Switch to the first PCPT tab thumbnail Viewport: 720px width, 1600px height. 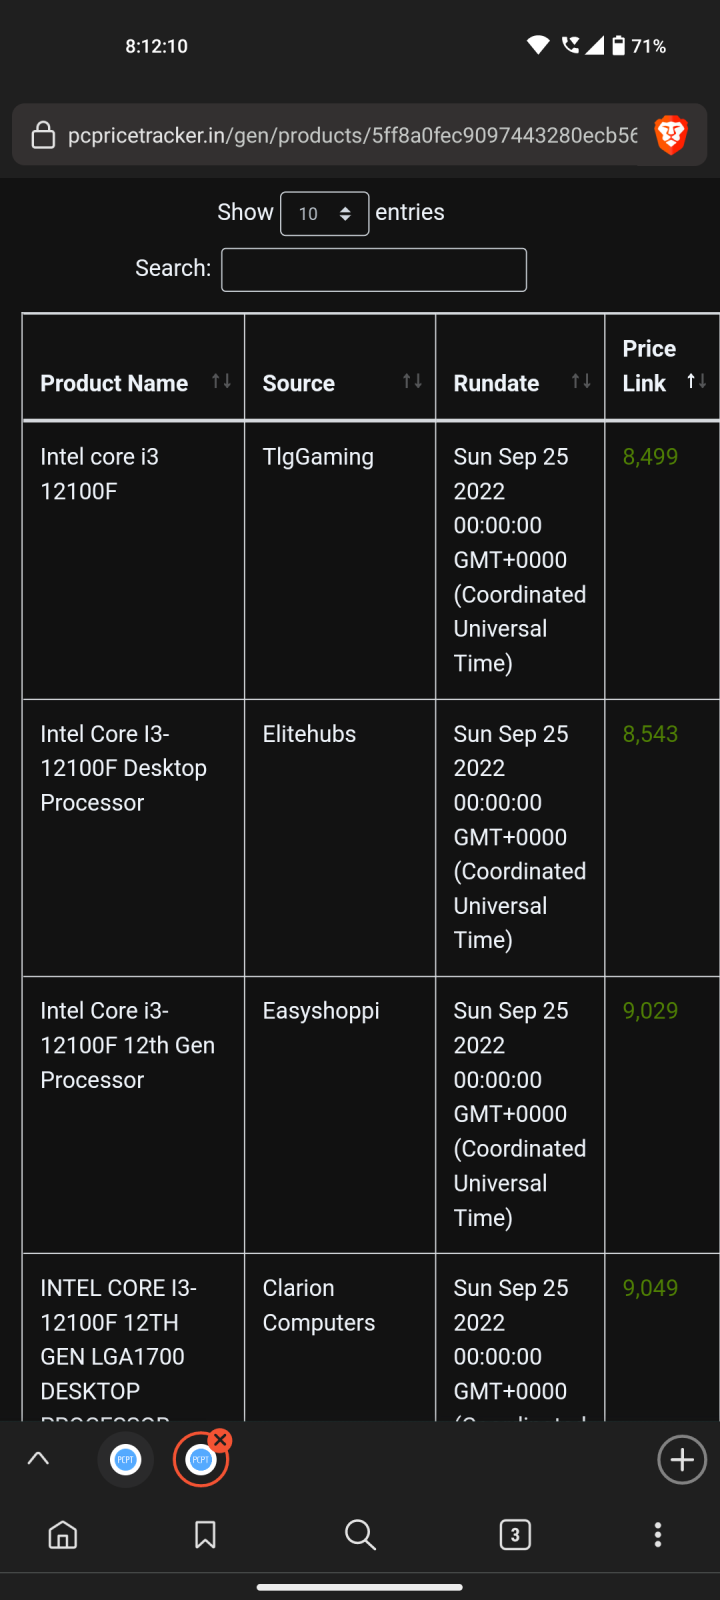point(125,1460)
